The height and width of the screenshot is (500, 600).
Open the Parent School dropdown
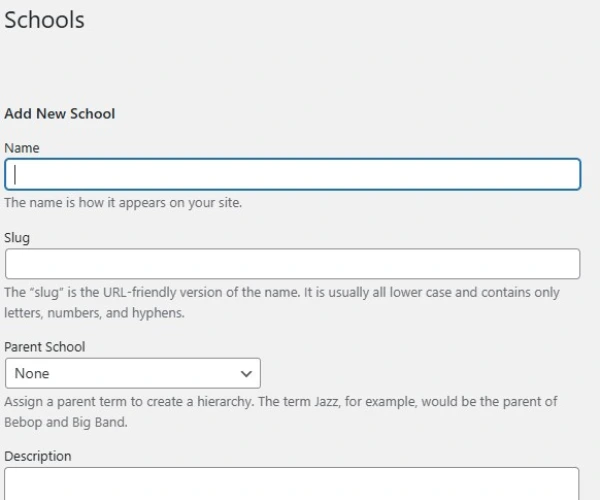click(x=132, y=373)
